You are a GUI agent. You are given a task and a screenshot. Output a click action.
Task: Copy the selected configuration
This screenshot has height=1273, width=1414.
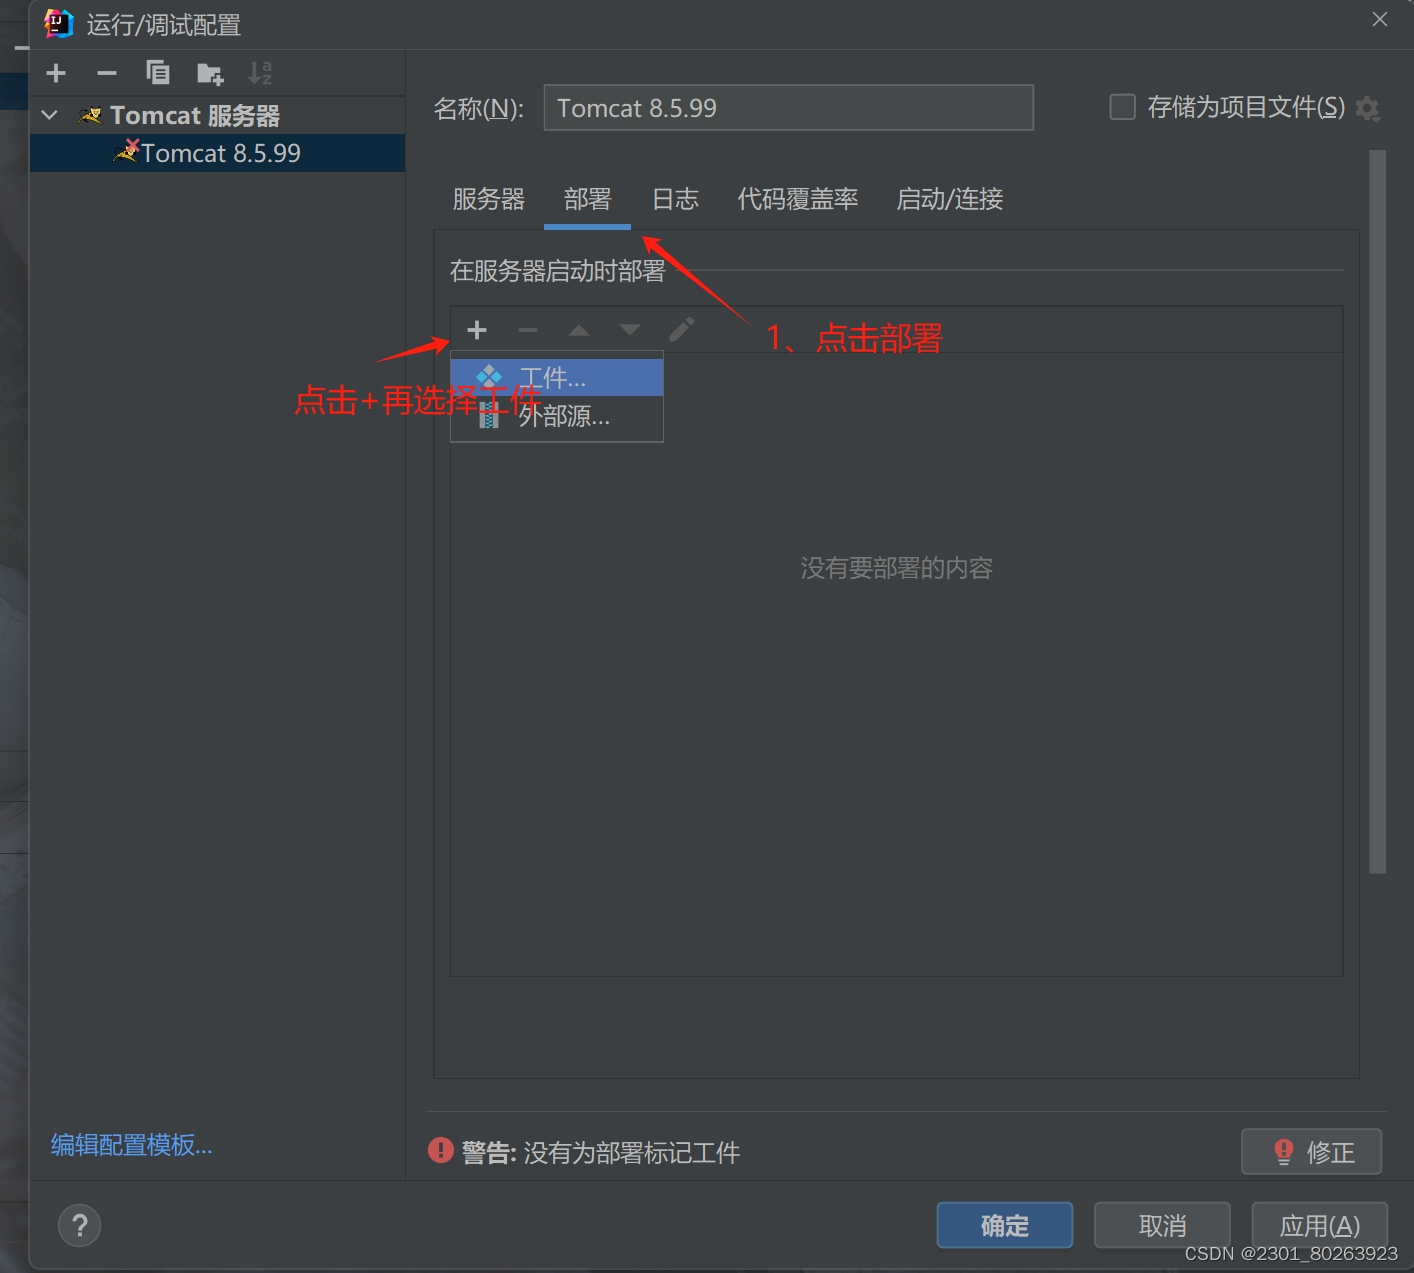[x=158, y=73]
